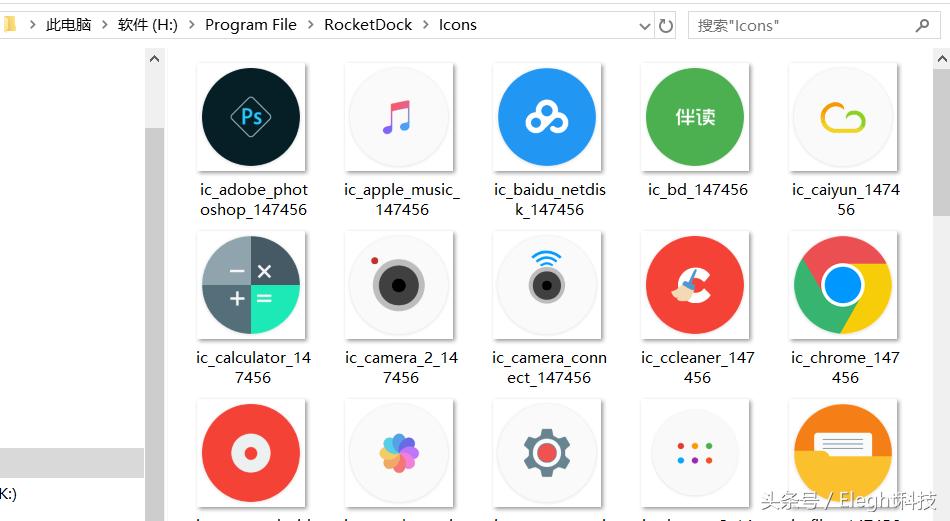Image resolution: width=950 pixels, height=521 pixels.
Task: Select the colorful flower petals icon file
Action: [x=399, y=453]
